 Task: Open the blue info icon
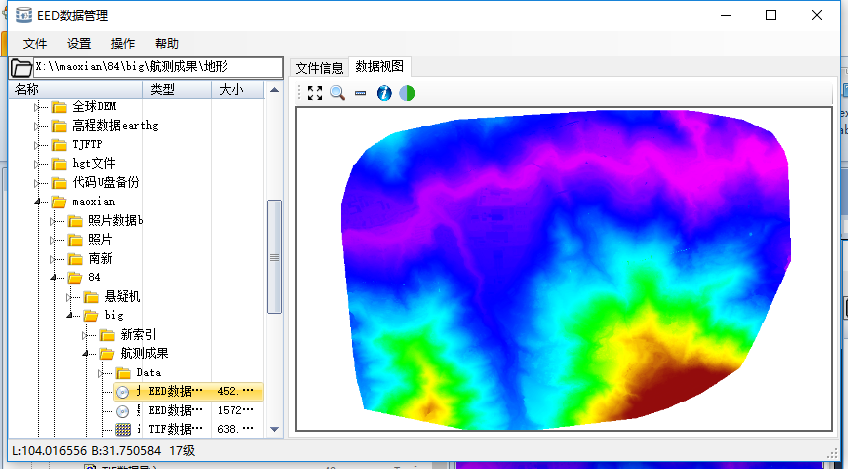pos(384,93)
